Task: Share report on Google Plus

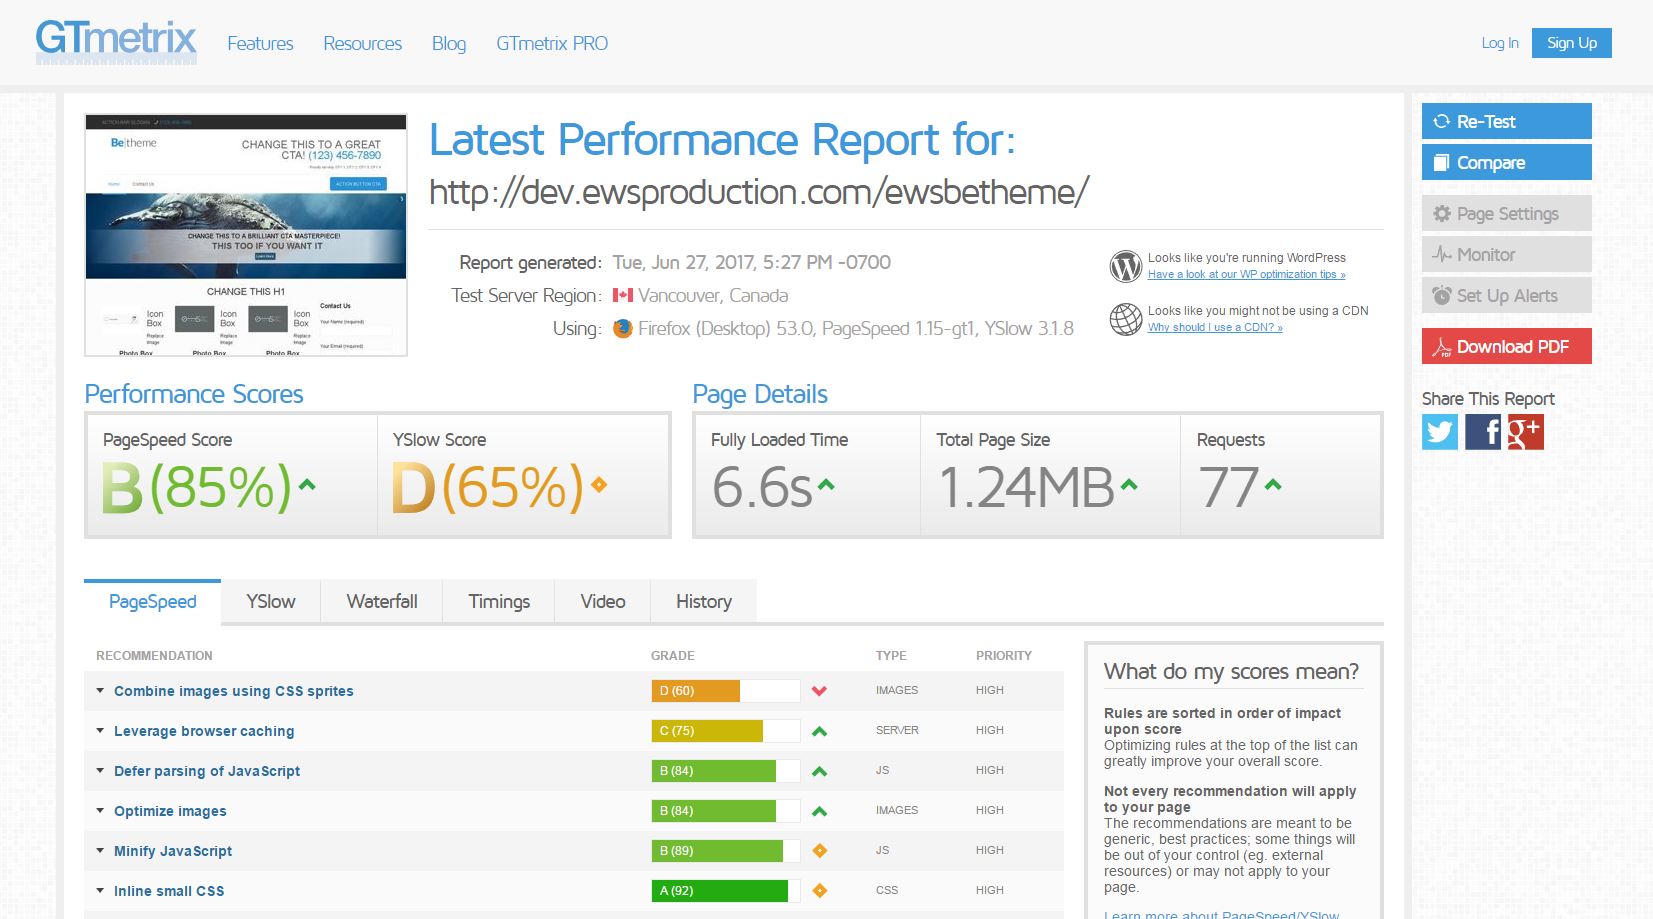Action: pyautogui.click(x=1526, y=432)
